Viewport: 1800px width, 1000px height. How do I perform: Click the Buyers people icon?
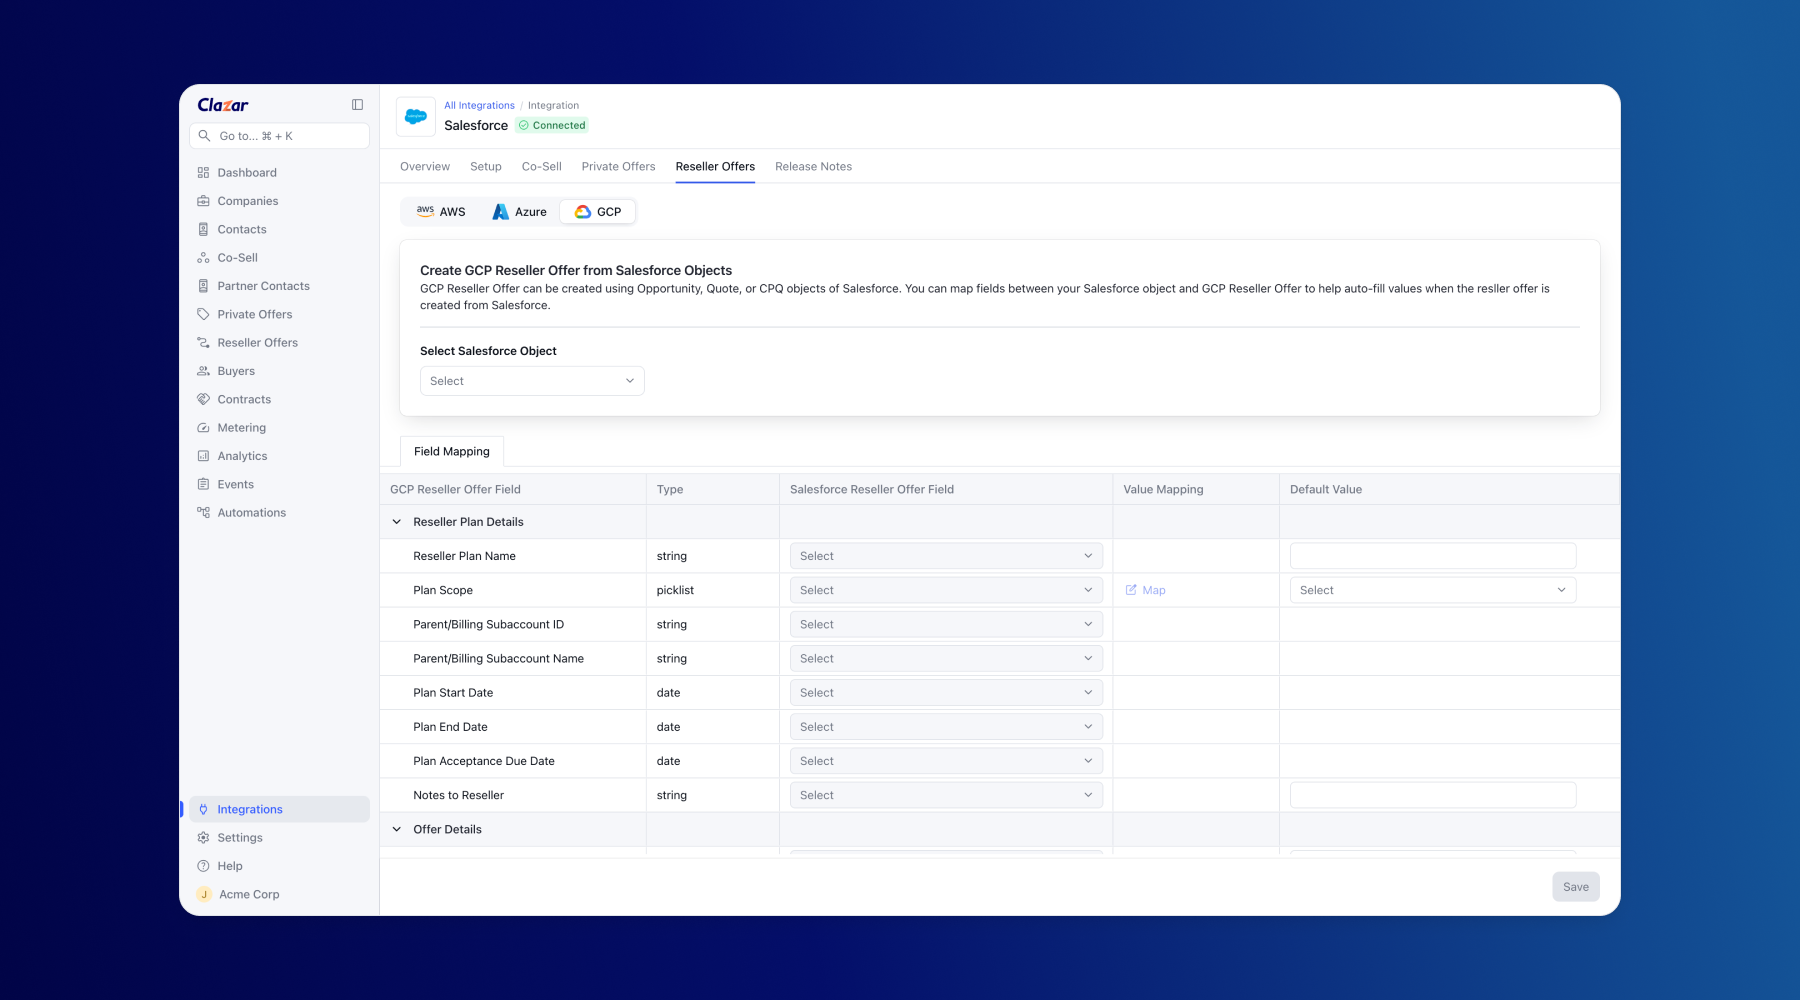pyautogui.click(x=203, y=371)
